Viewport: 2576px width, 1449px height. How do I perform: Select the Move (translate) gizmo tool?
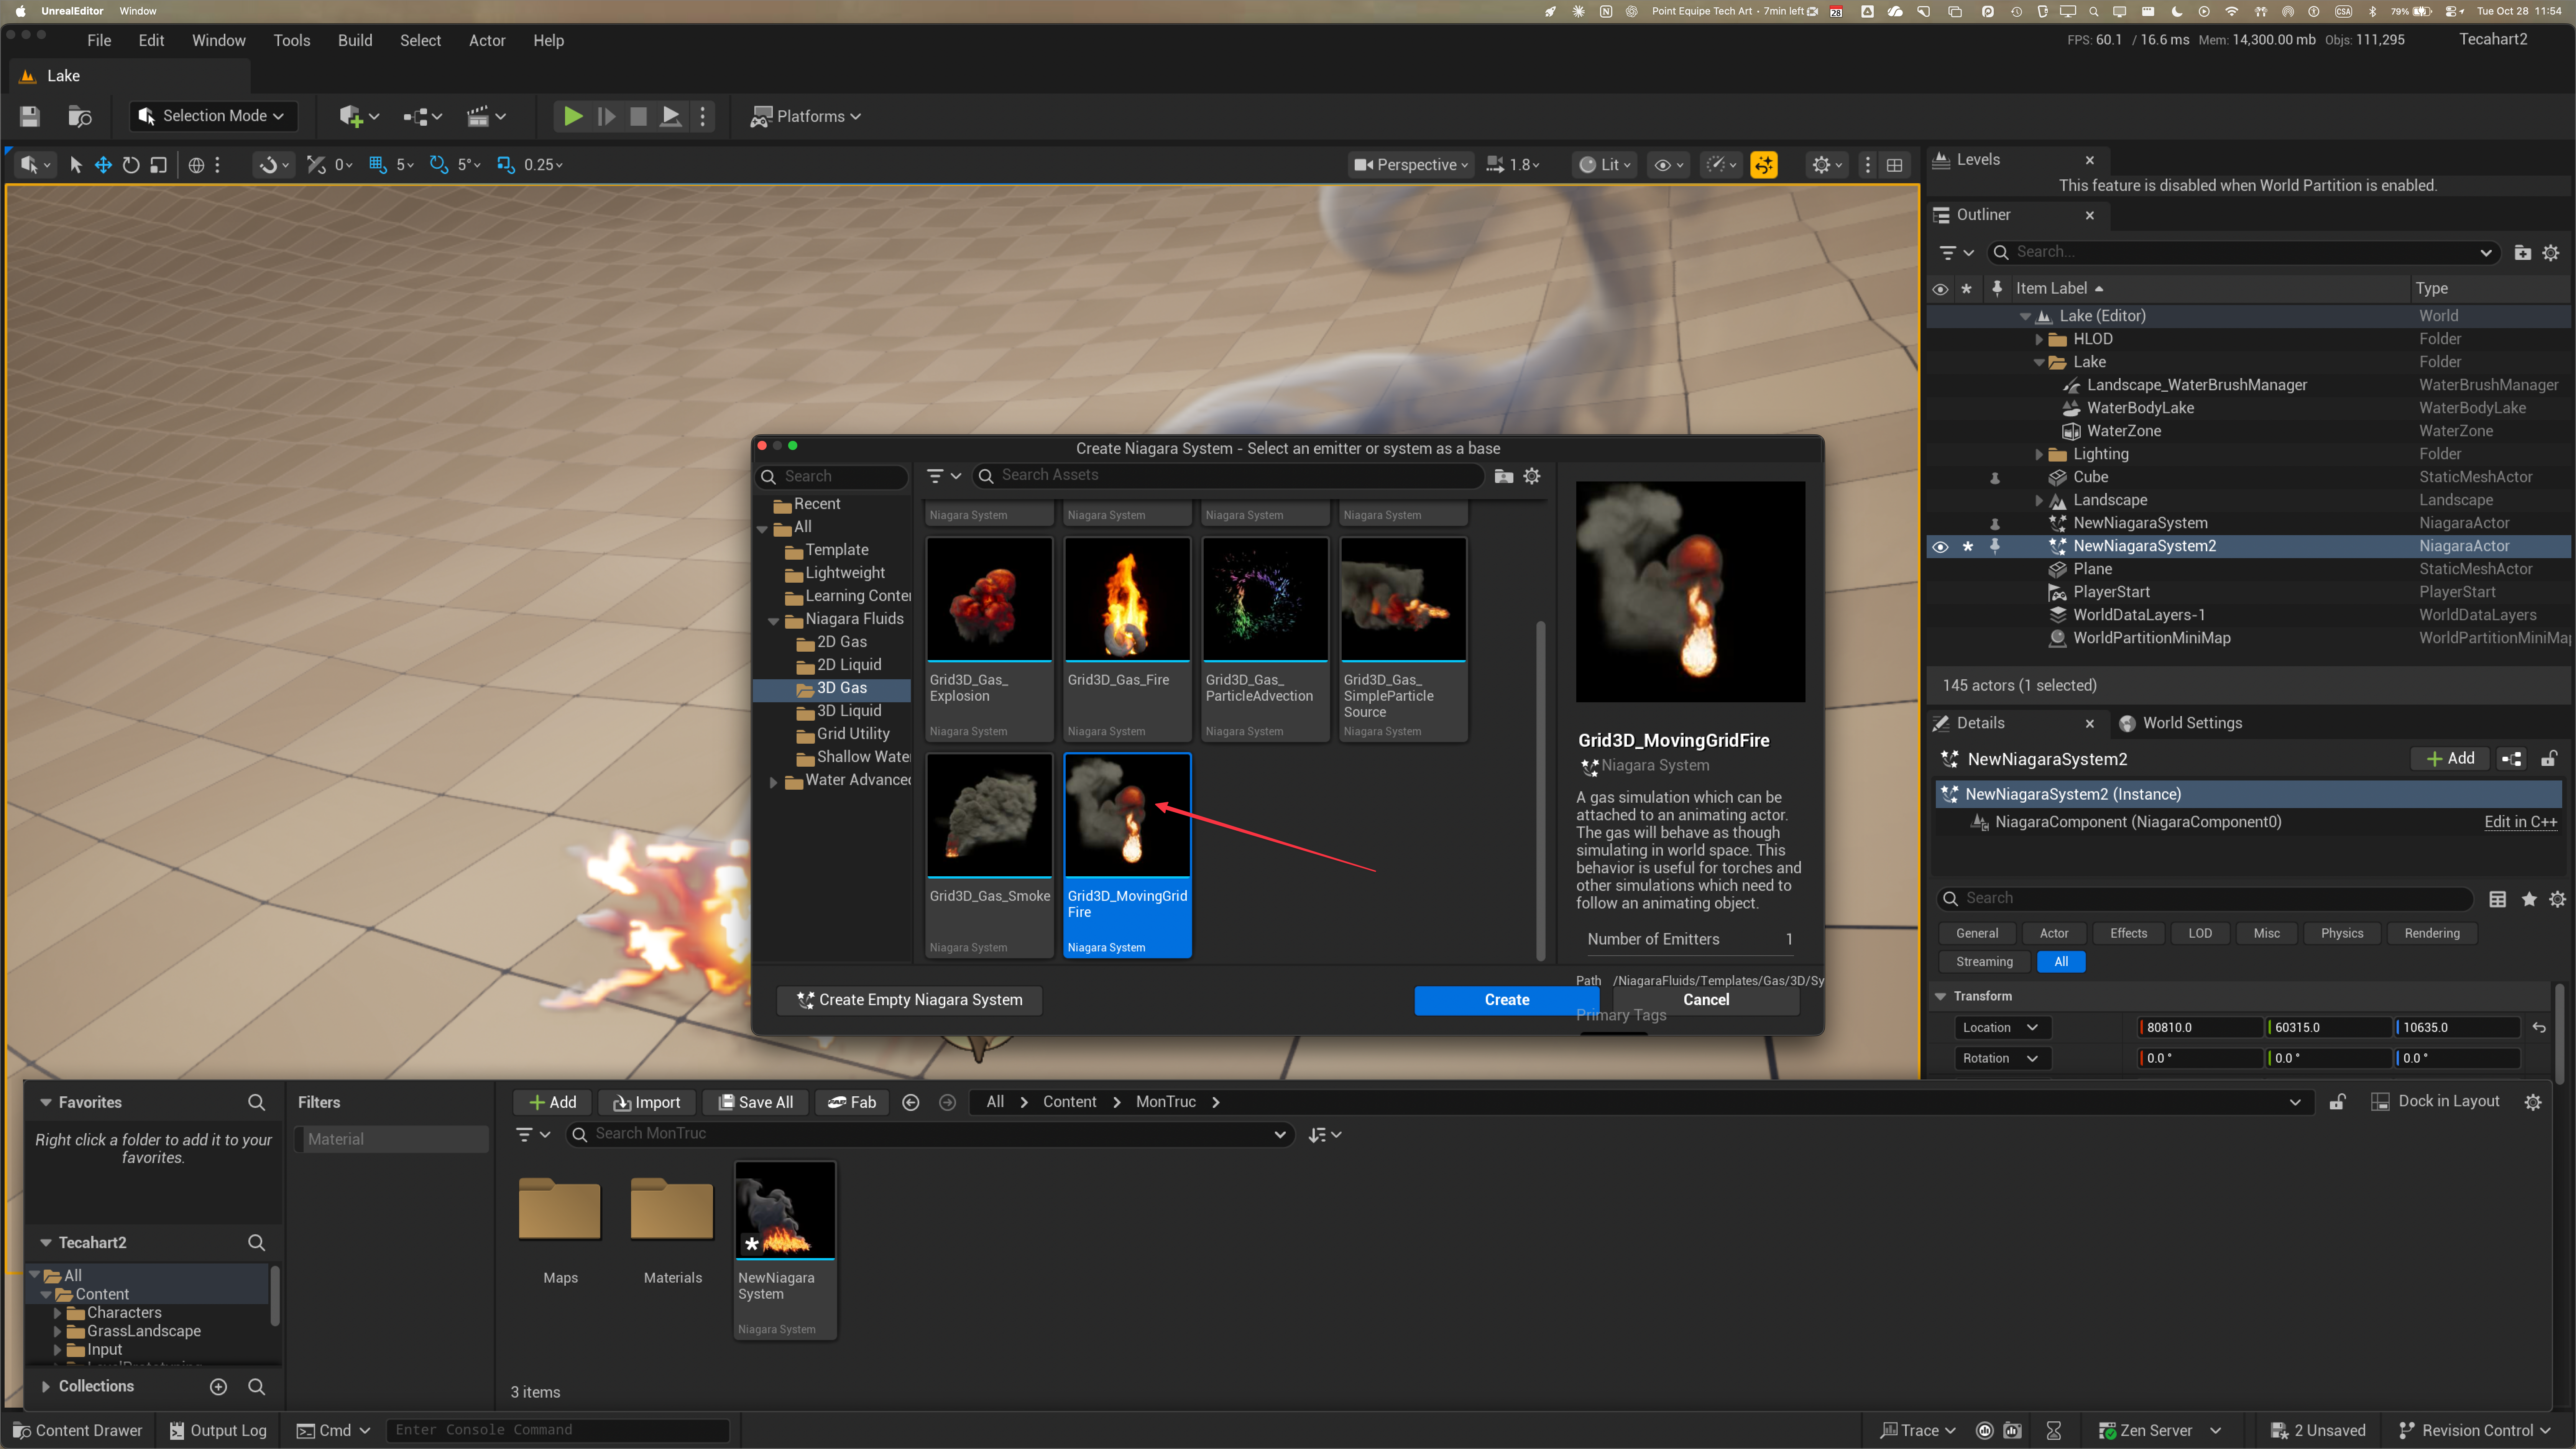(x=103, y=165)
